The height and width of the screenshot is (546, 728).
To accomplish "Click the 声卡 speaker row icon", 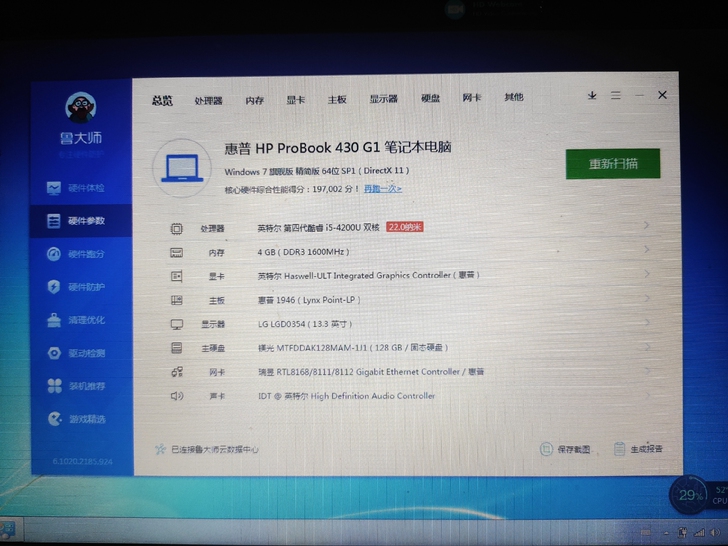I will (176, 396).
